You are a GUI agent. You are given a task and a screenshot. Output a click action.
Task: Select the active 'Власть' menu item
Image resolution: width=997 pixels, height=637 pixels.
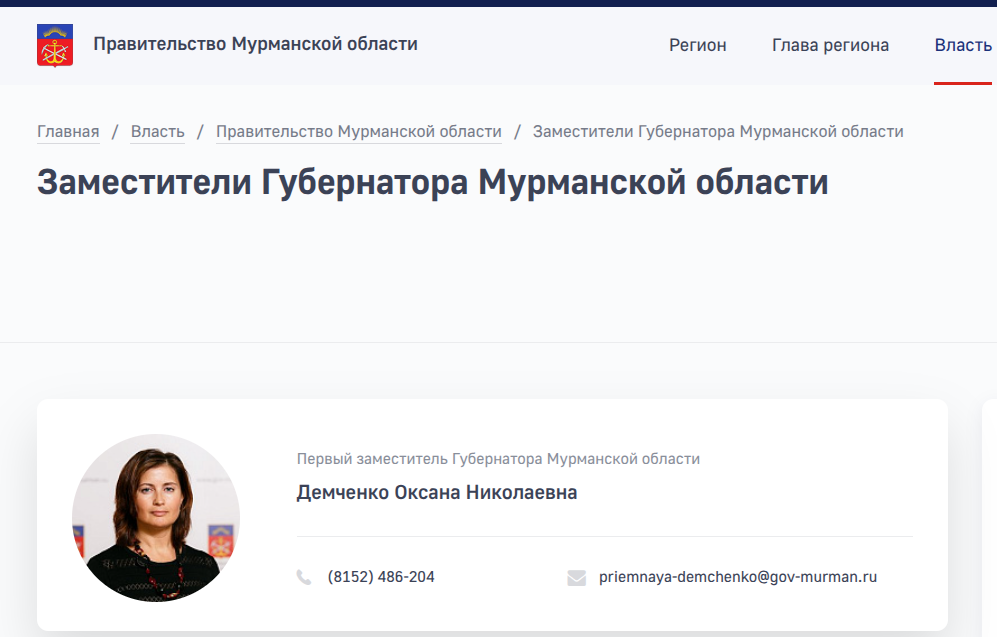click(963, 45)
